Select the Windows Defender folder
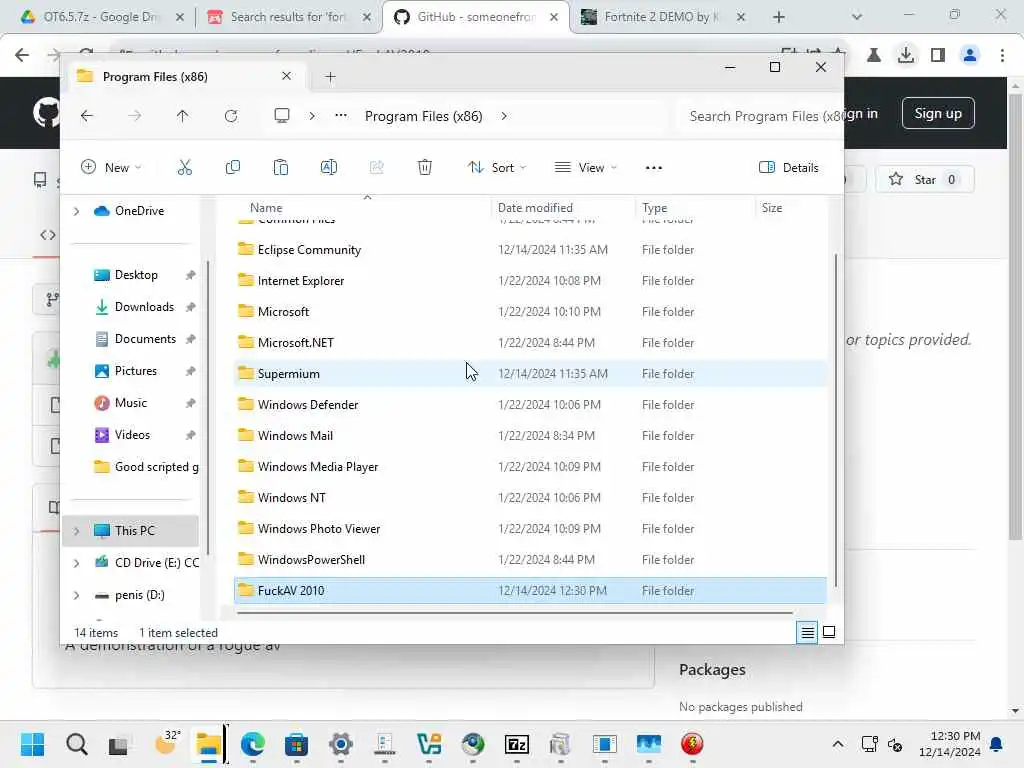Image resolution: width=1024 pixels, height=768 pixels. coord(530,405)
